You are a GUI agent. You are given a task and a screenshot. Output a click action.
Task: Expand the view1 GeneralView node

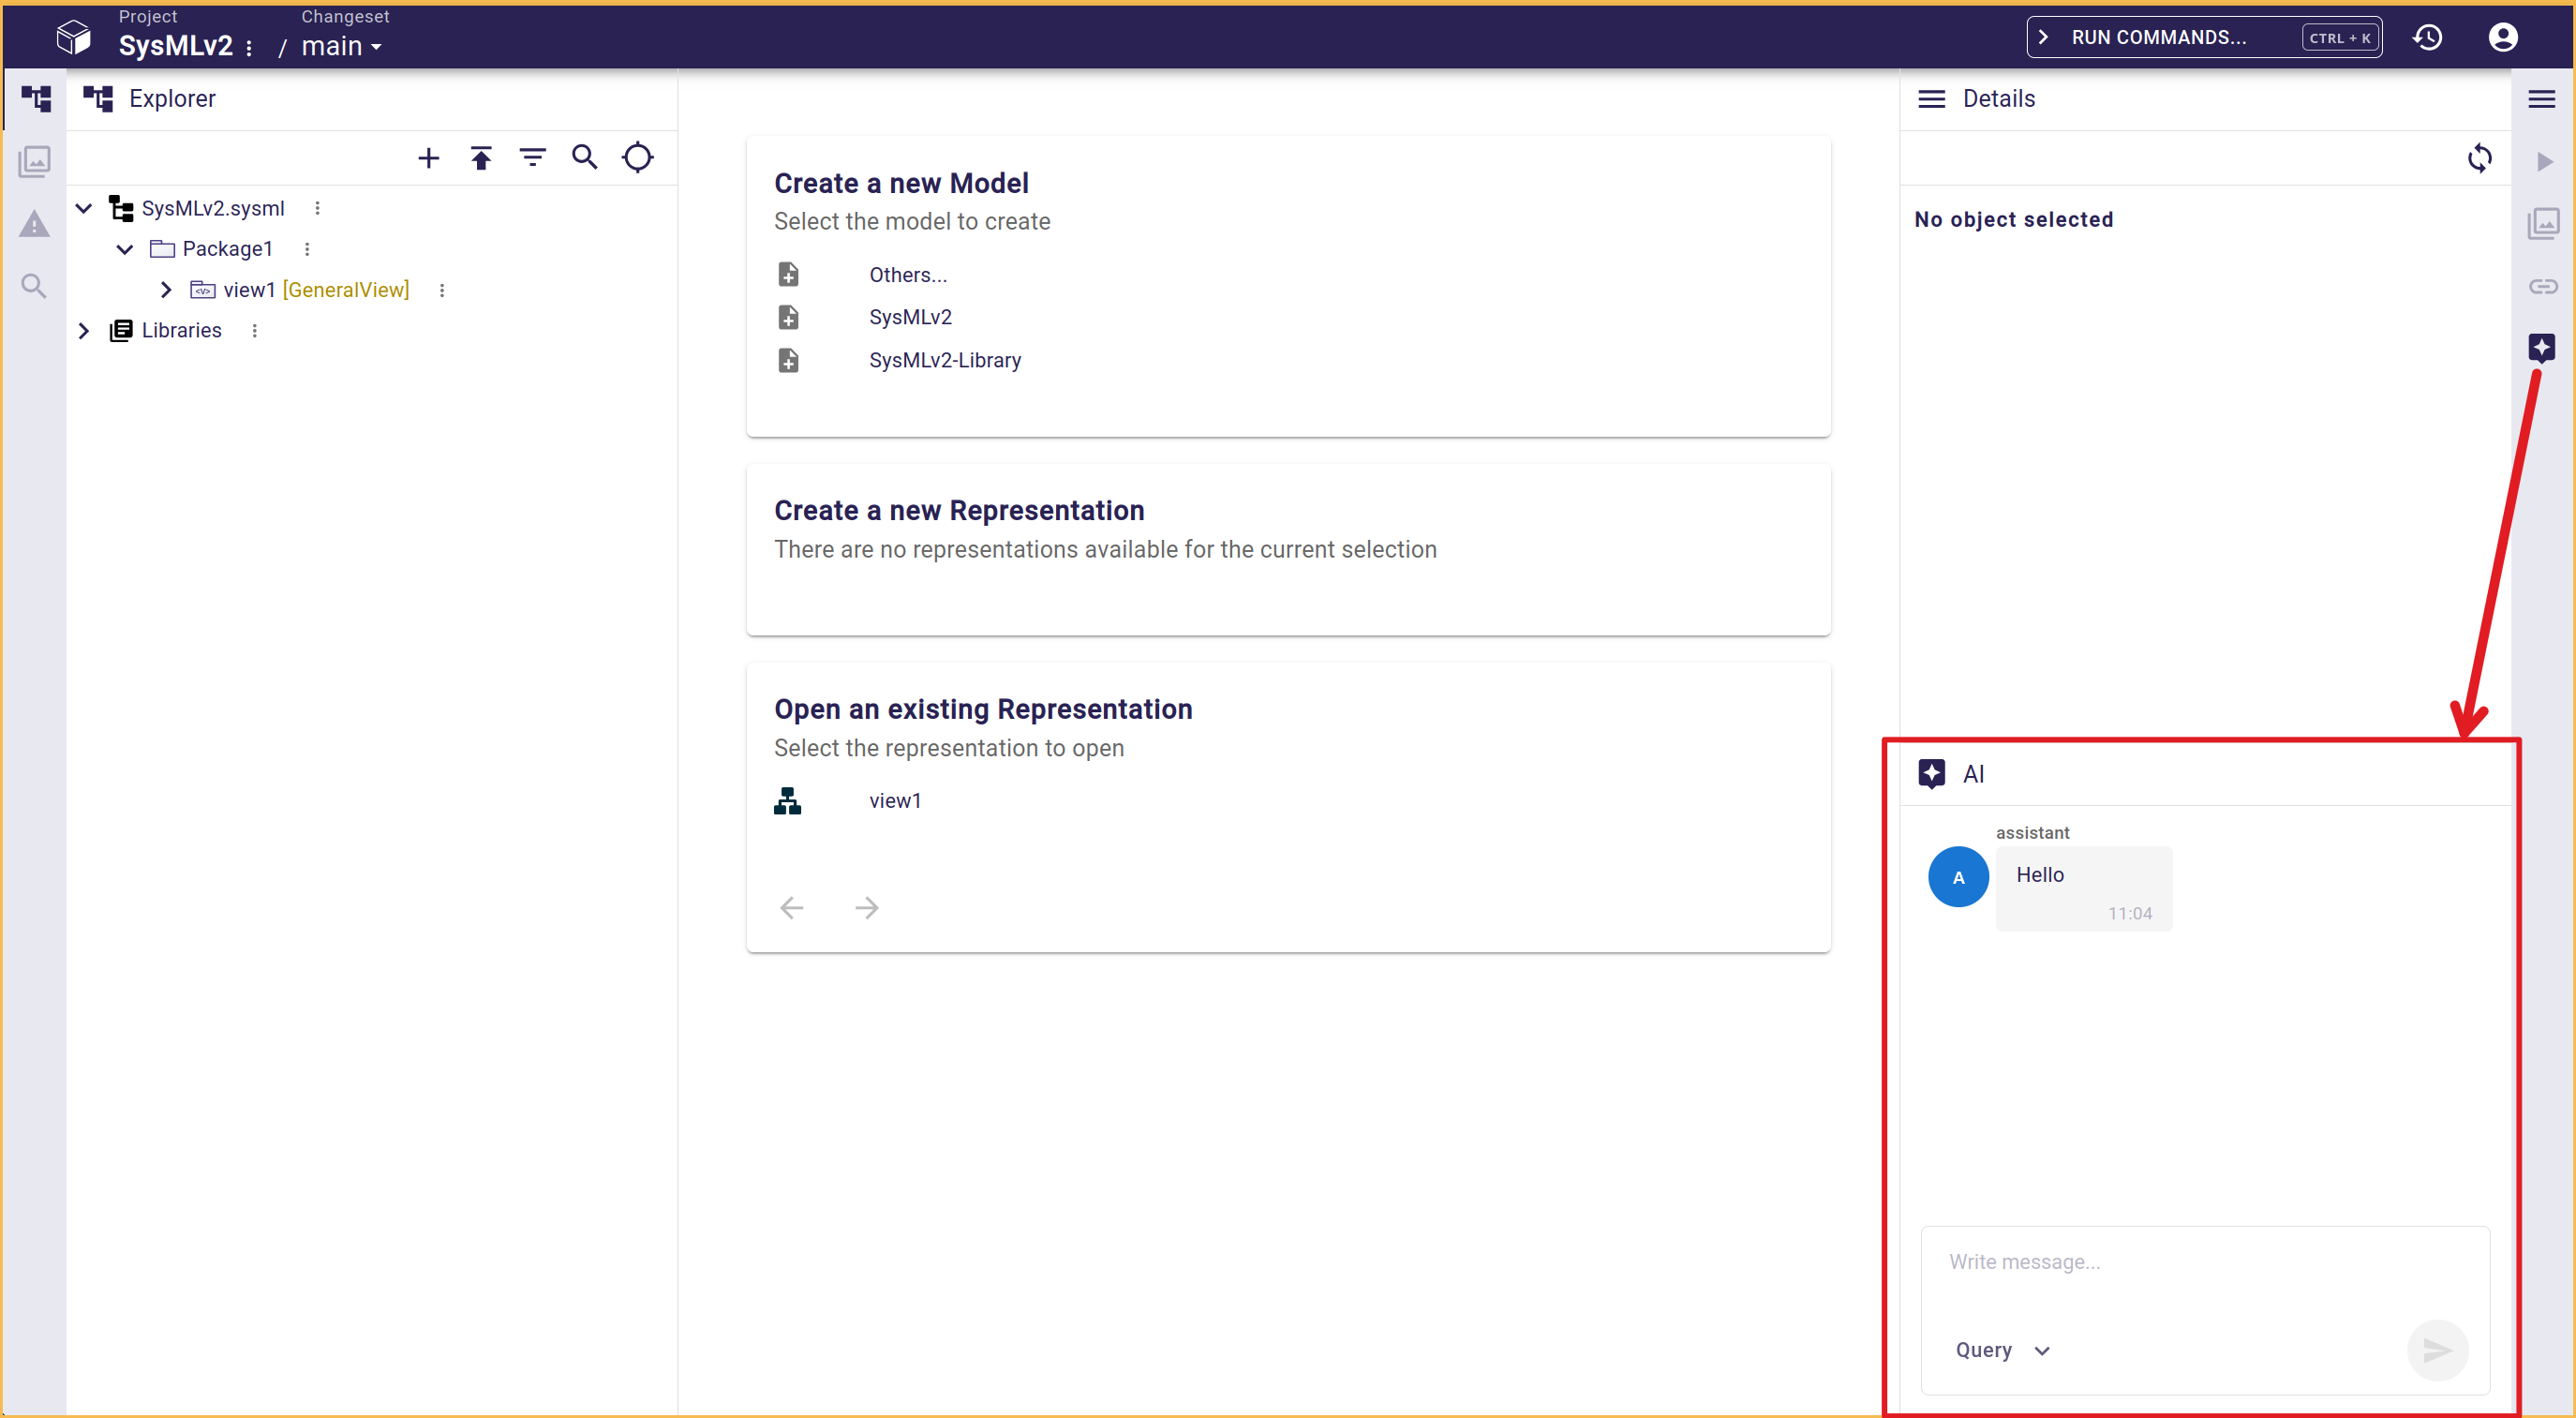166,290
